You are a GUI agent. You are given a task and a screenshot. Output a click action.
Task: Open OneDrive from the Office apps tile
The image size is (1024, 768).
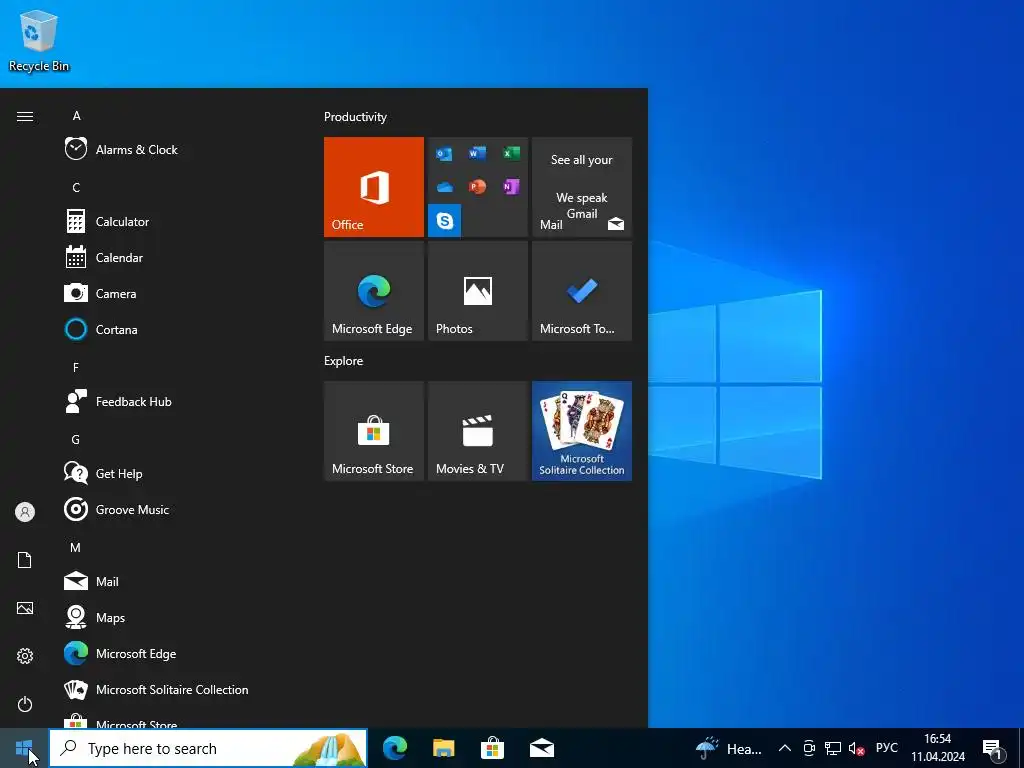pyautogui.click(x=444, y=187)
